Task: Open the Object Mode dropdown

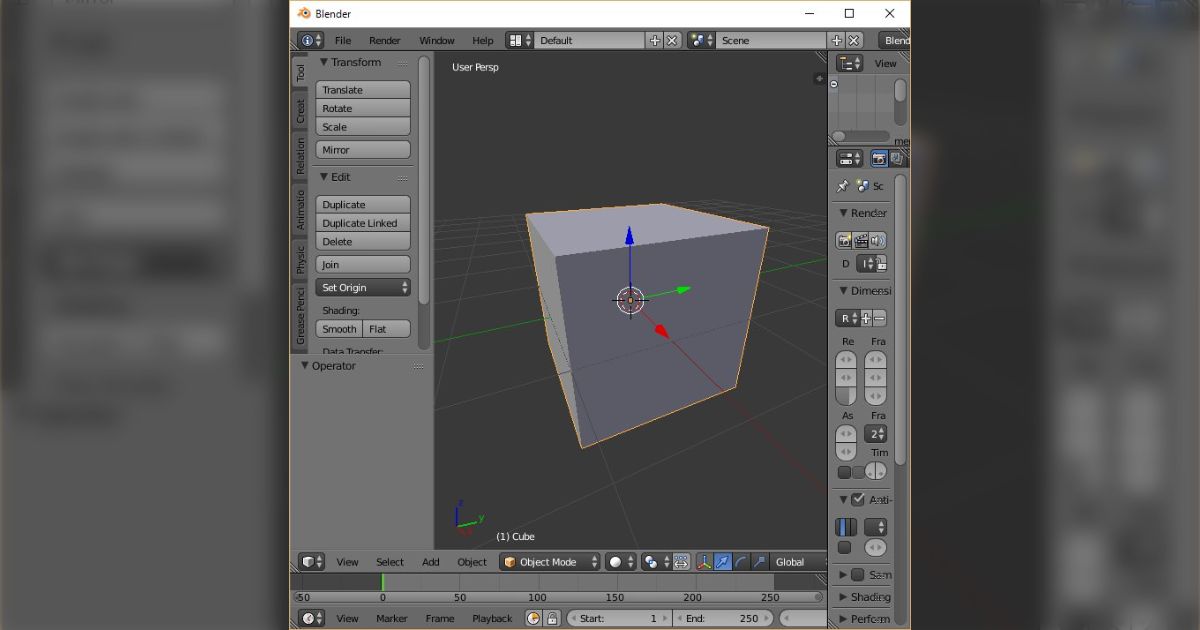Action: pyautogui.click(x=549, y=561)
